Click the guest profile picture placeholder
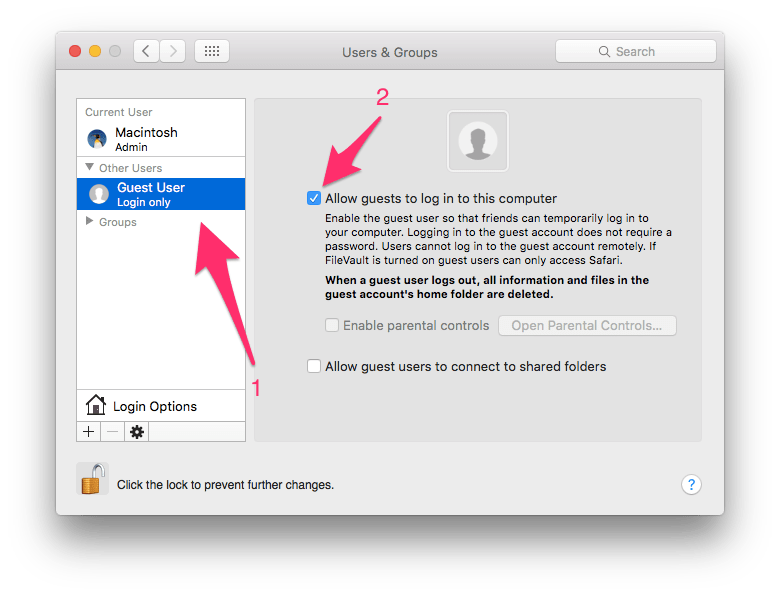Viewport: 780px width, 595px height. tap(478, 141)
